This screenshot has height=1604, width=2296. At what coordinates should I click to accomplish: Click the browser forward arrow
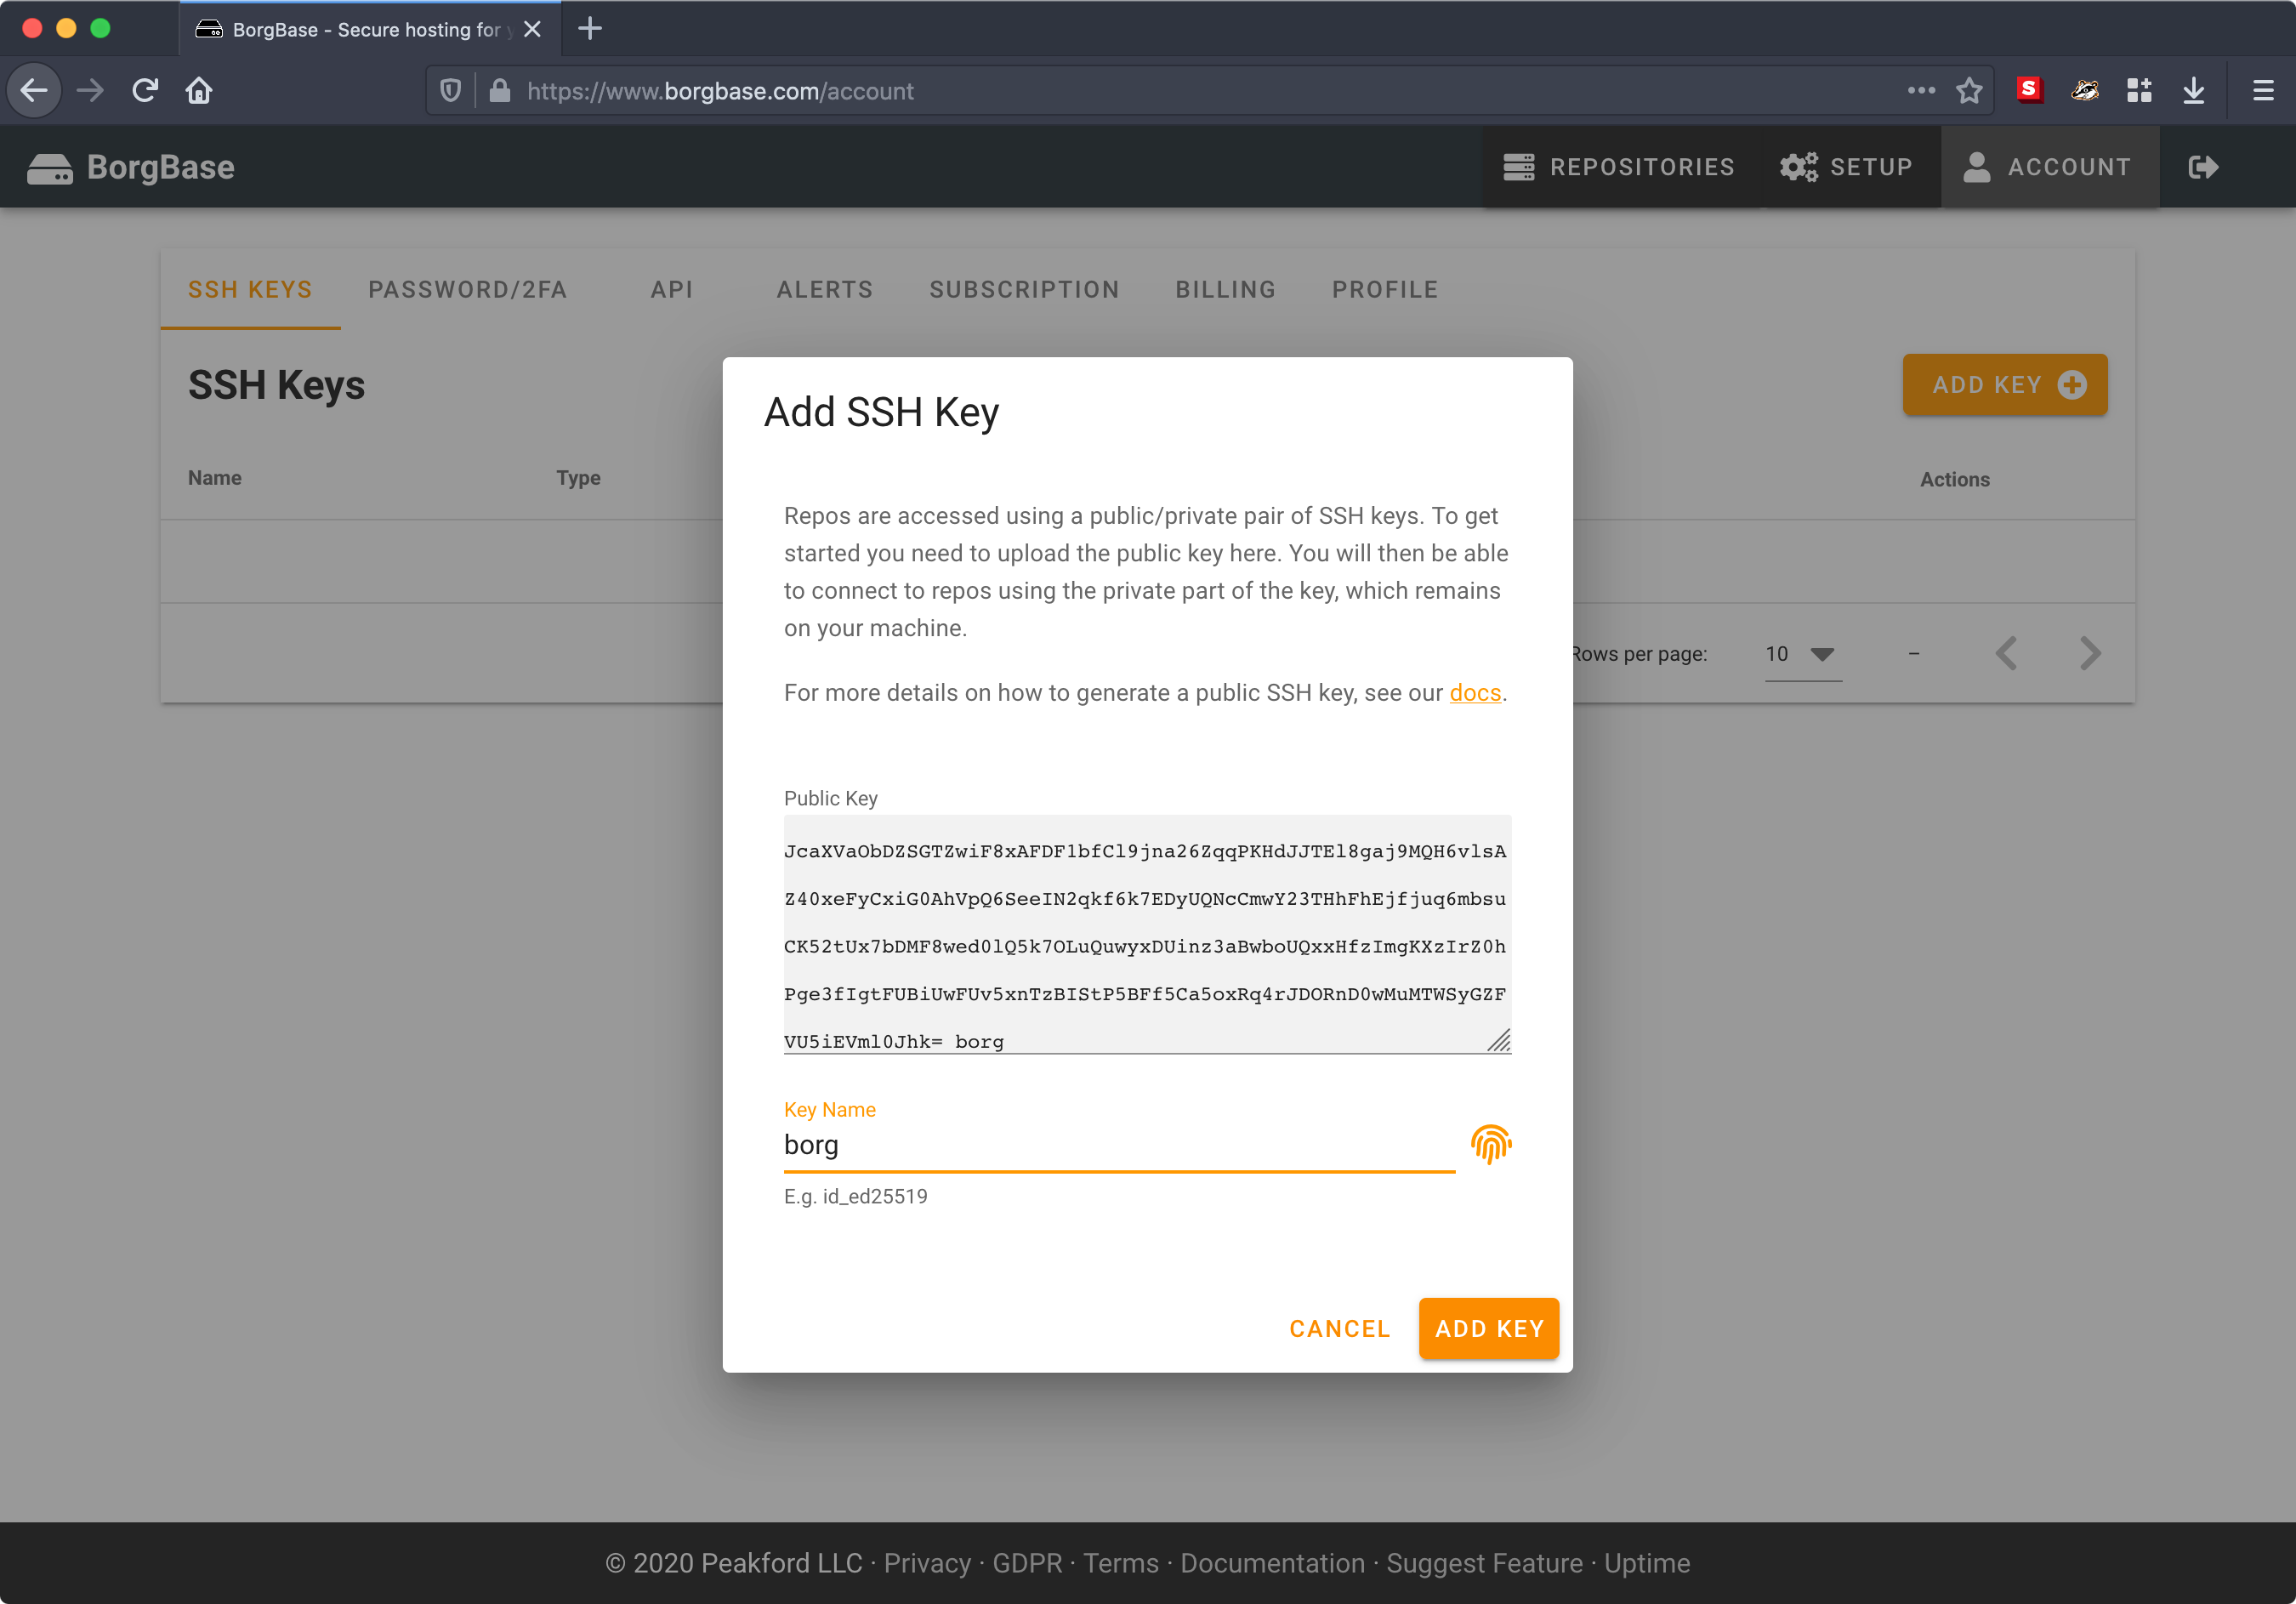click(x=90, y=91)
